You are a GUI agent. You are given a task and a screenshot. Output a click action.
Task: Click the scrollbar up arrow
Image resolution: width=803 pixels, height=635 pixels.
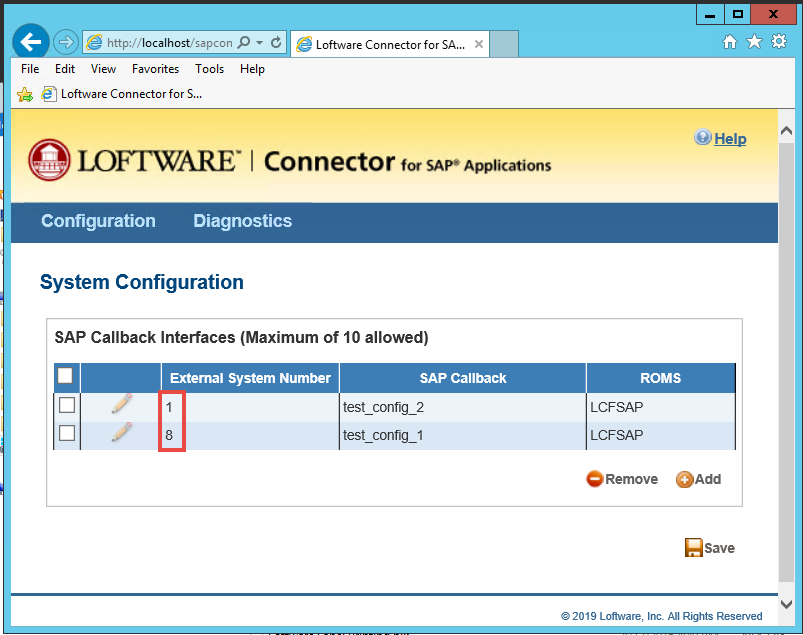click(787, 131)
